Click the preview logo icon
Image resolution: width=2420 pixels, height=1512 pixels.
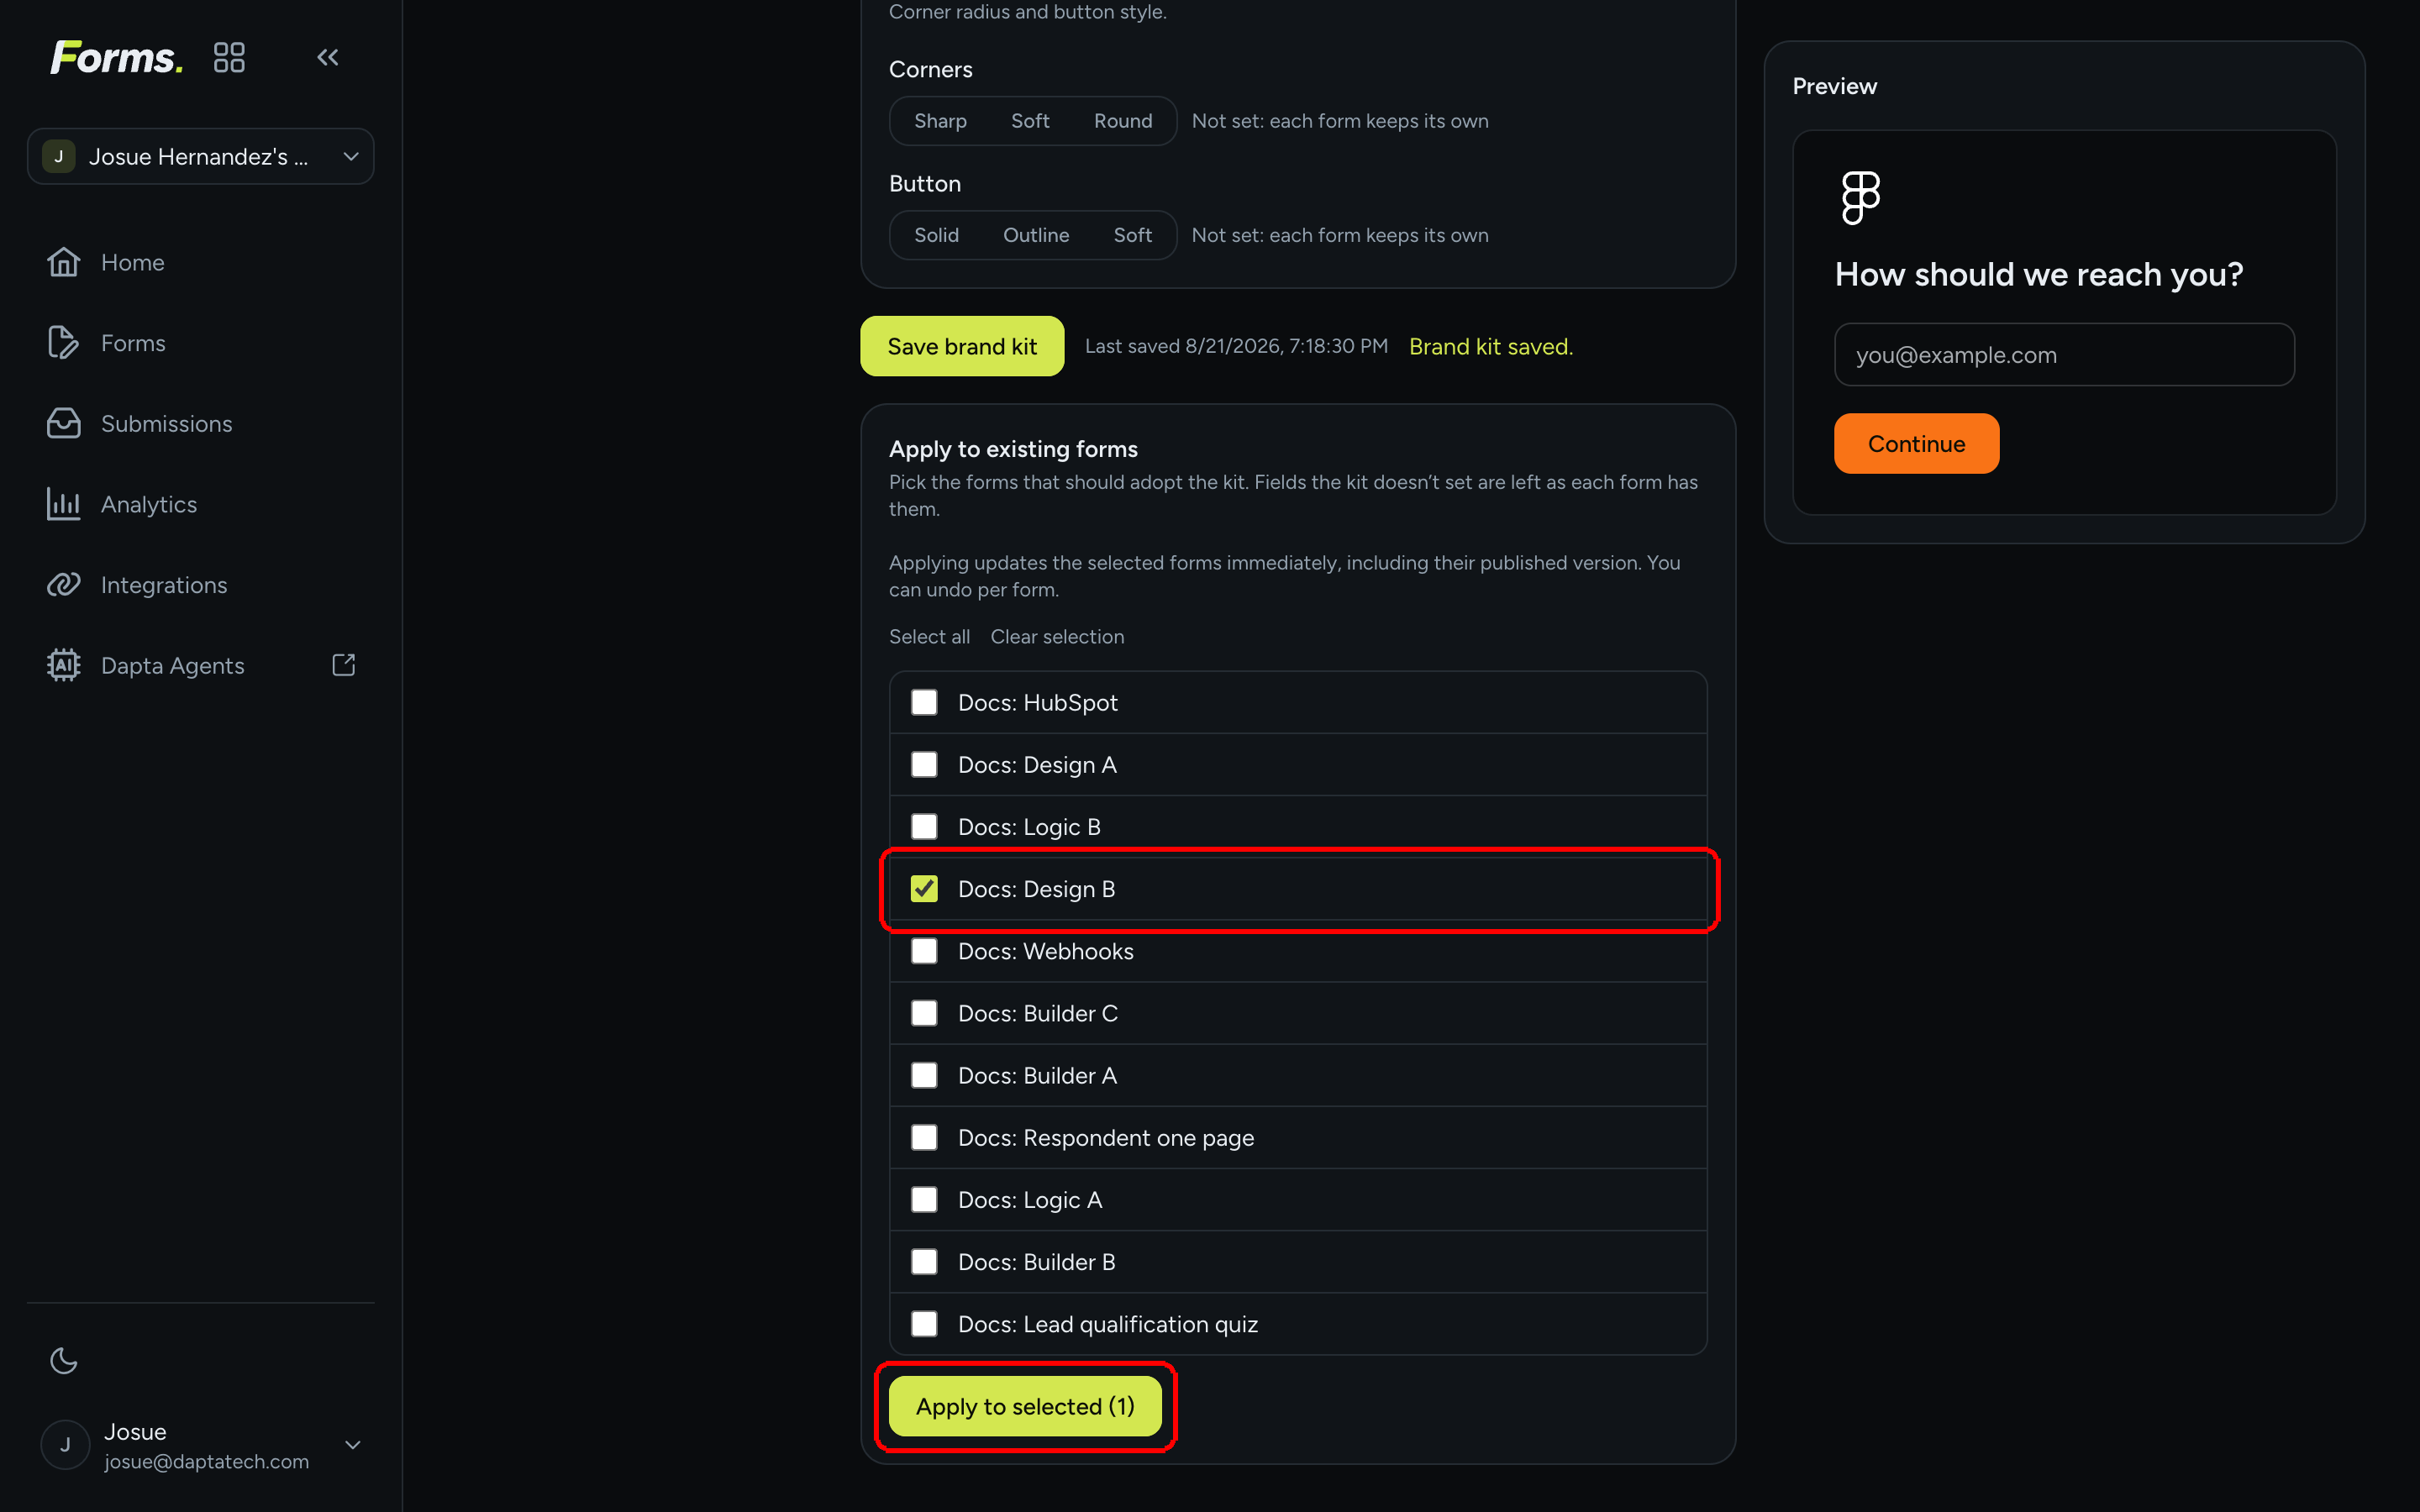click(1860, 197)
